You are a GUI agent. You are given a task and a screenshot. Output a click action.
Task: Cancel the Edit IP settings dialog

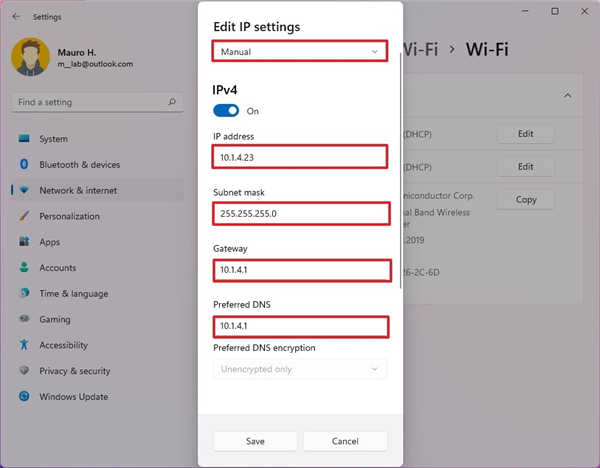tap(345, 441)
